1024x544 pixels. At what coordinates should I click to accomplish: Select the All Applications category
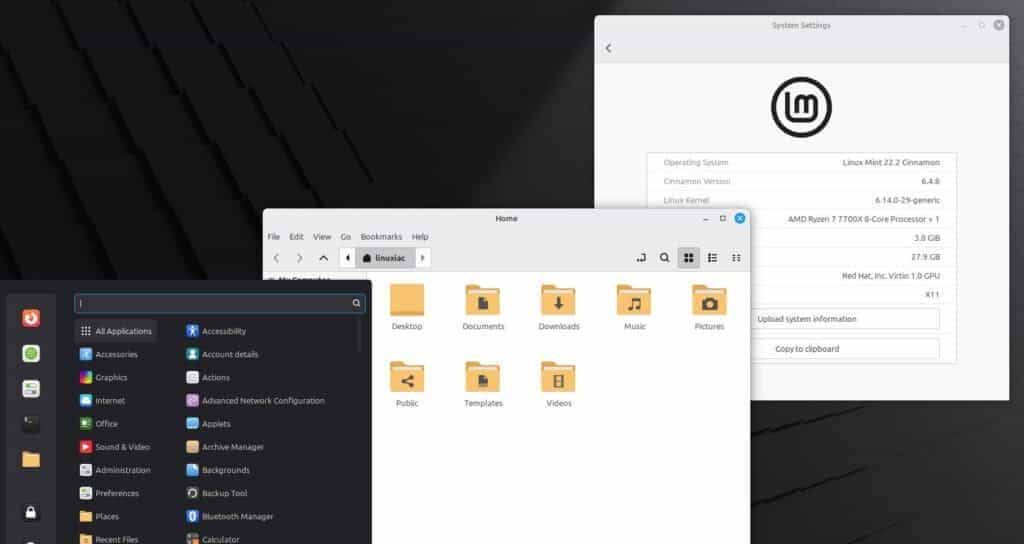[116, 331]
